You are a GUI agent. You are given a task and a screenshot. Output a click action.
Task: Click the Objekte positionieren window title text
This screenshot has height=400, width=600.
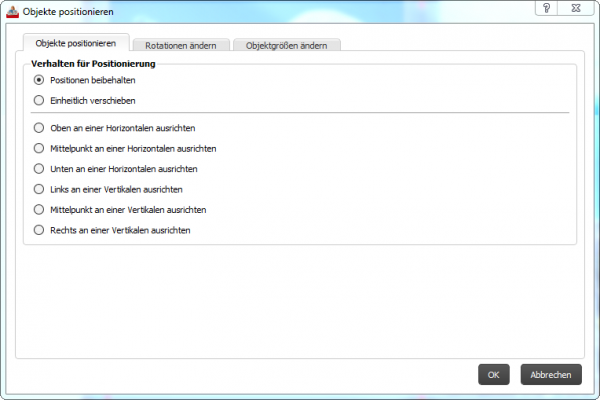point(68,12)
